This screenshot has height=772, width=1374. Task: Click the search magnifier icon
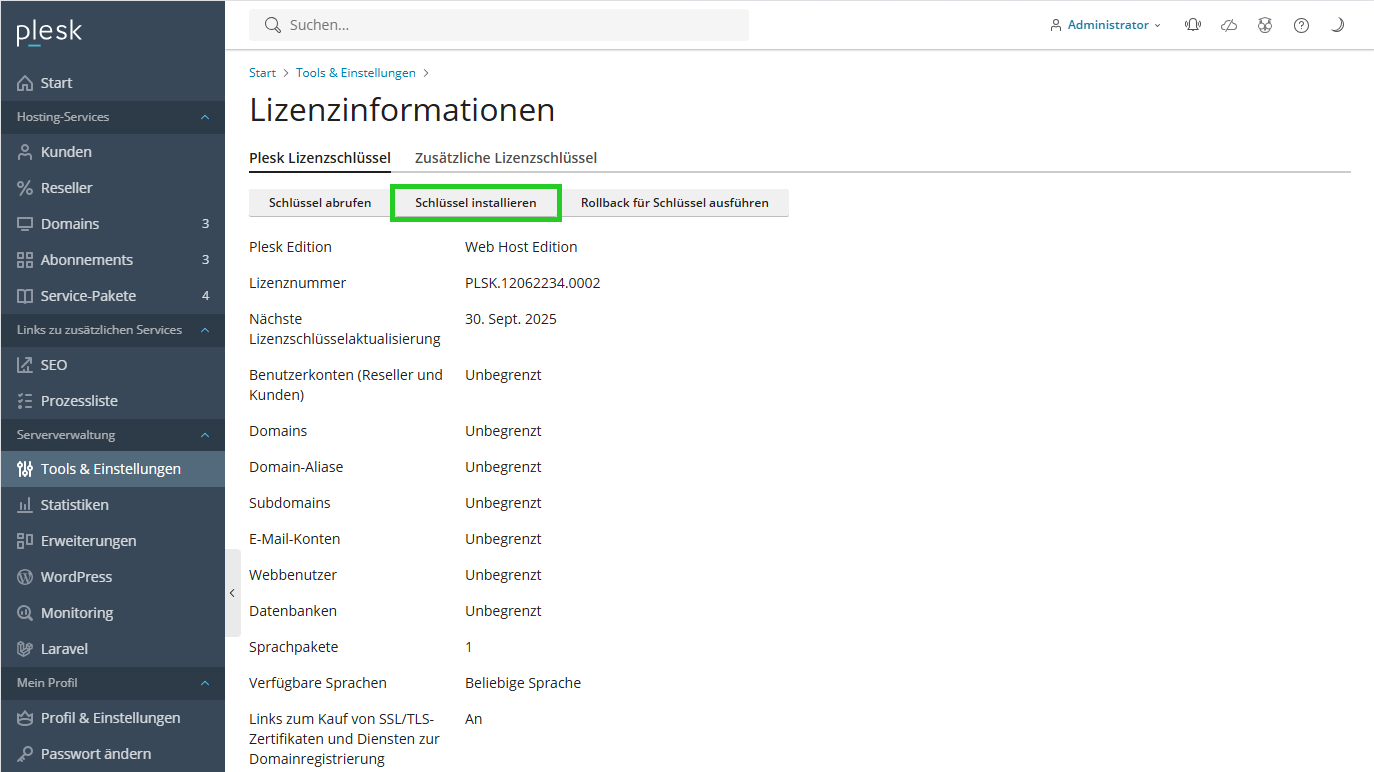(x=273, y=25)
